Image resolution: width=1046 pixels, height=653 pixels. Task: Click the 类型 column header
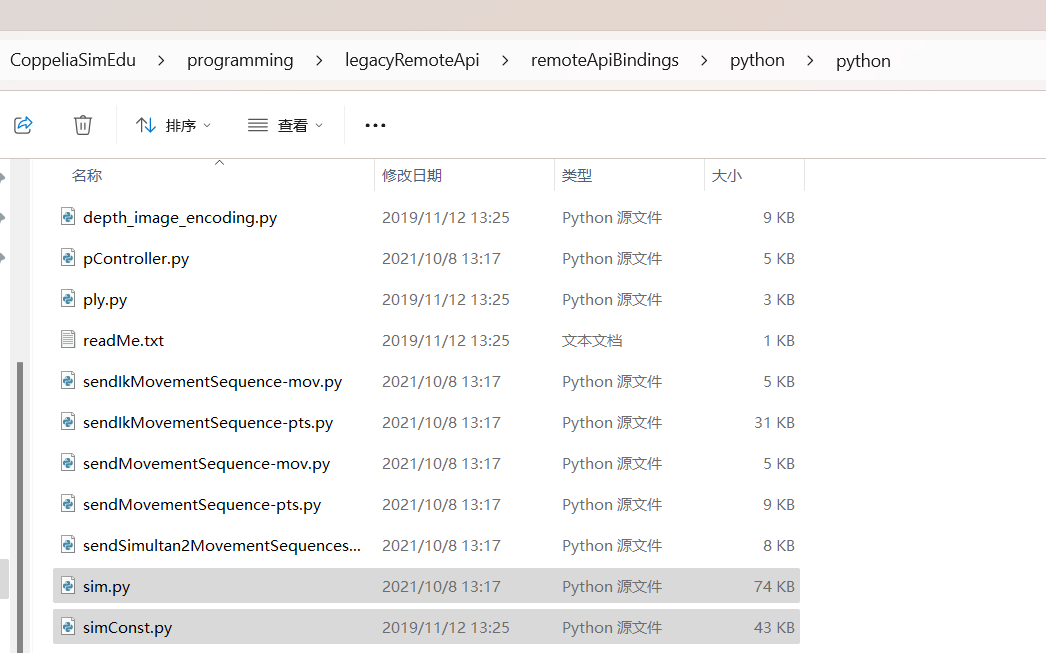click(x=578, y=175)
